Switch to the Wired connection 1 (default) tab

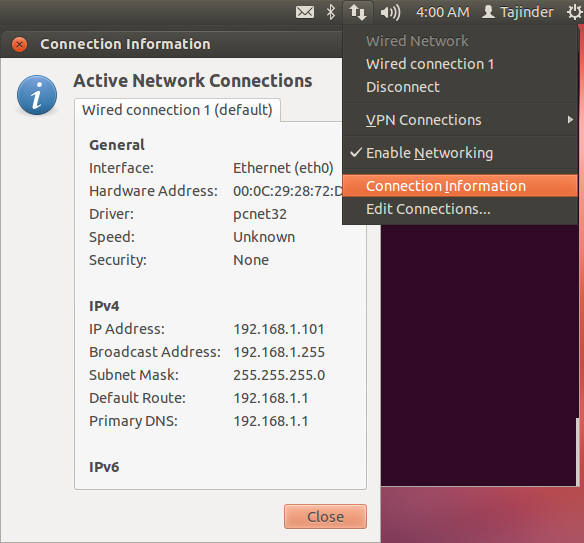177,110
